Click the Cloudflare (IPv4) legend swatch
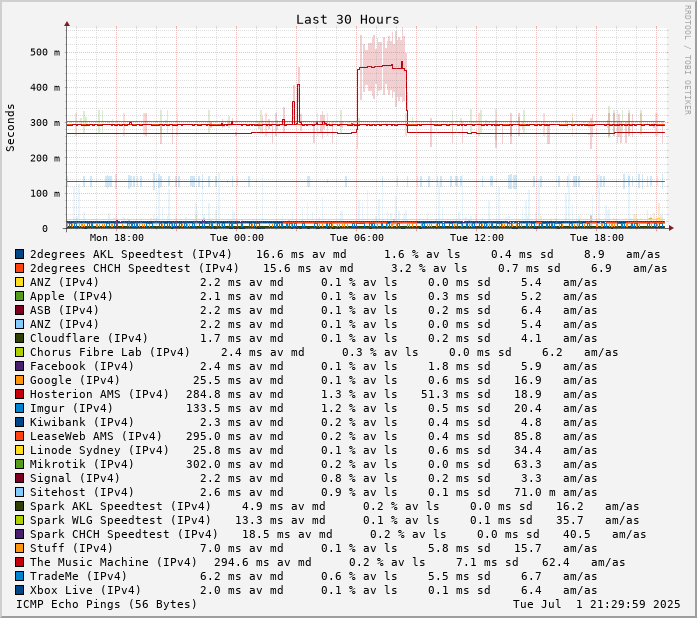This screenshot has width=697, height=618. click(20, 338)
